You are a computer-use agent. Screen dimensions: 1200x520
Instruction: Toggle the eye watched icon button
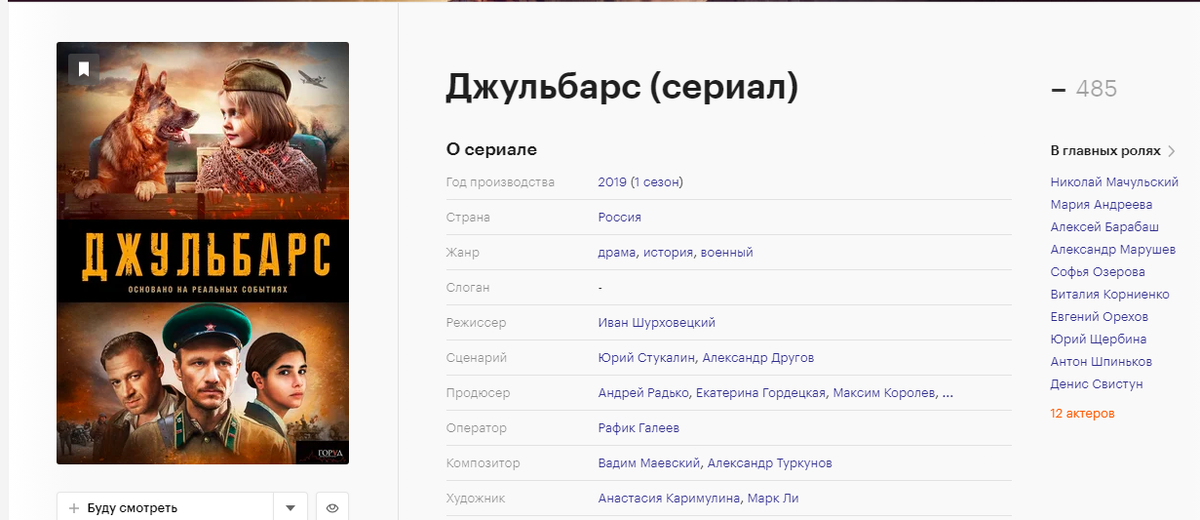332,508
